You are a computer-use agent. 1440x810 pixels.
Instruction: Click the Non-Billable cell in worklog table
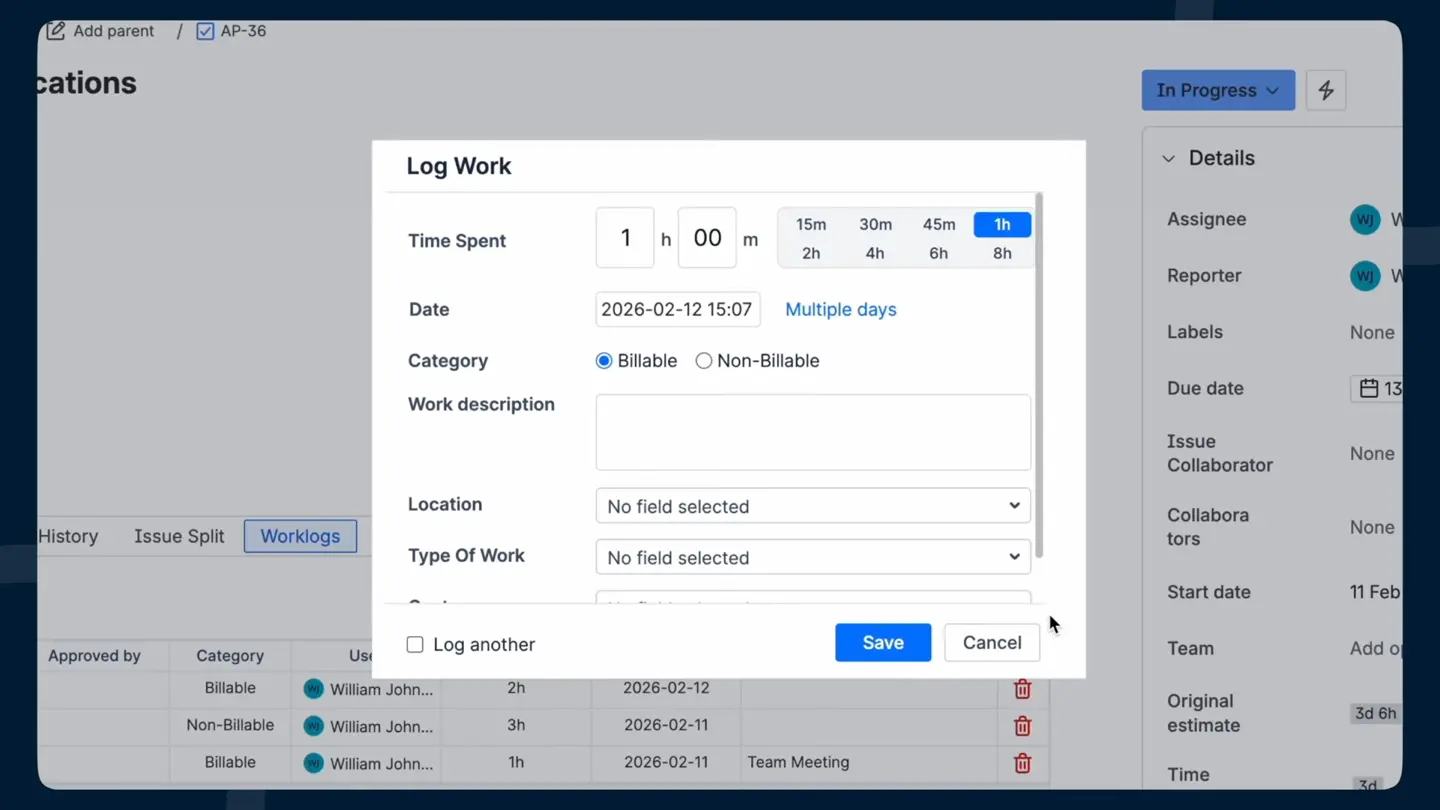(230, 725)
